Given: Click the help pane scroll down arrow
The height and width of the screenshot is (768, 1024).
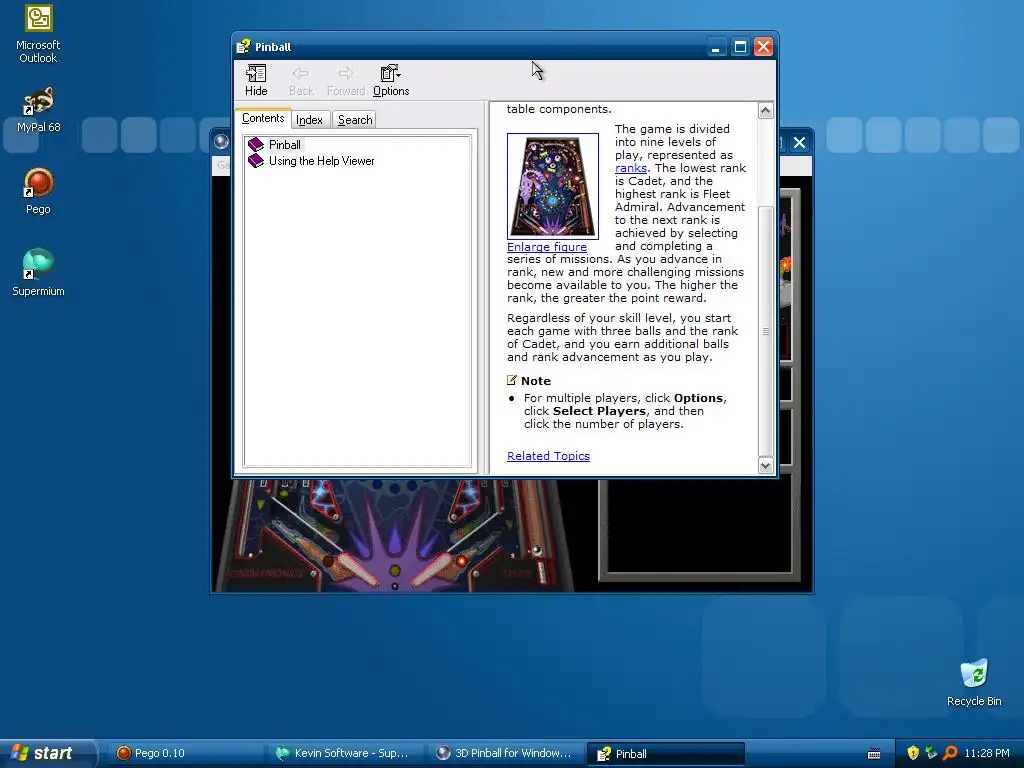Looking at the screenshot, I should click(x=765, y=465).
